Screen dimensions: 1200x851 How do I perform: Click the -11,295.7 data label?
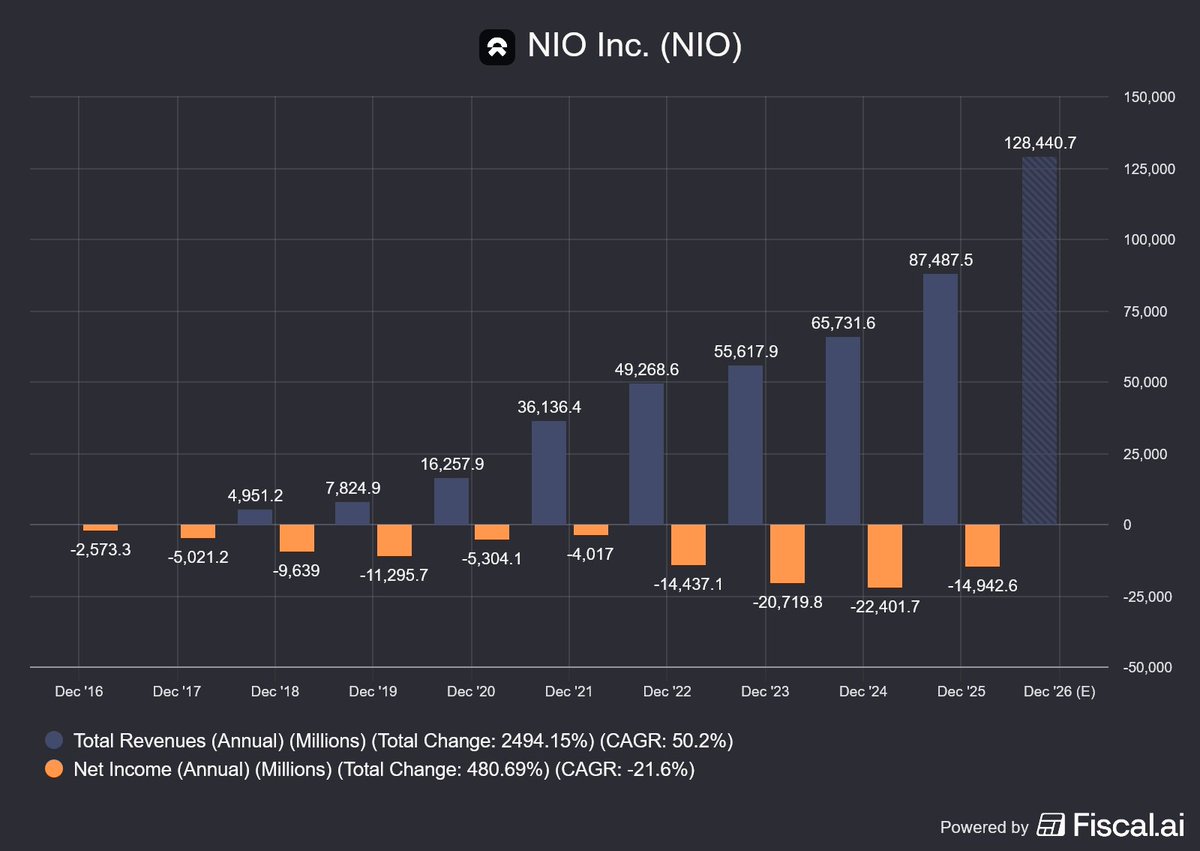(x=394, y=574)
